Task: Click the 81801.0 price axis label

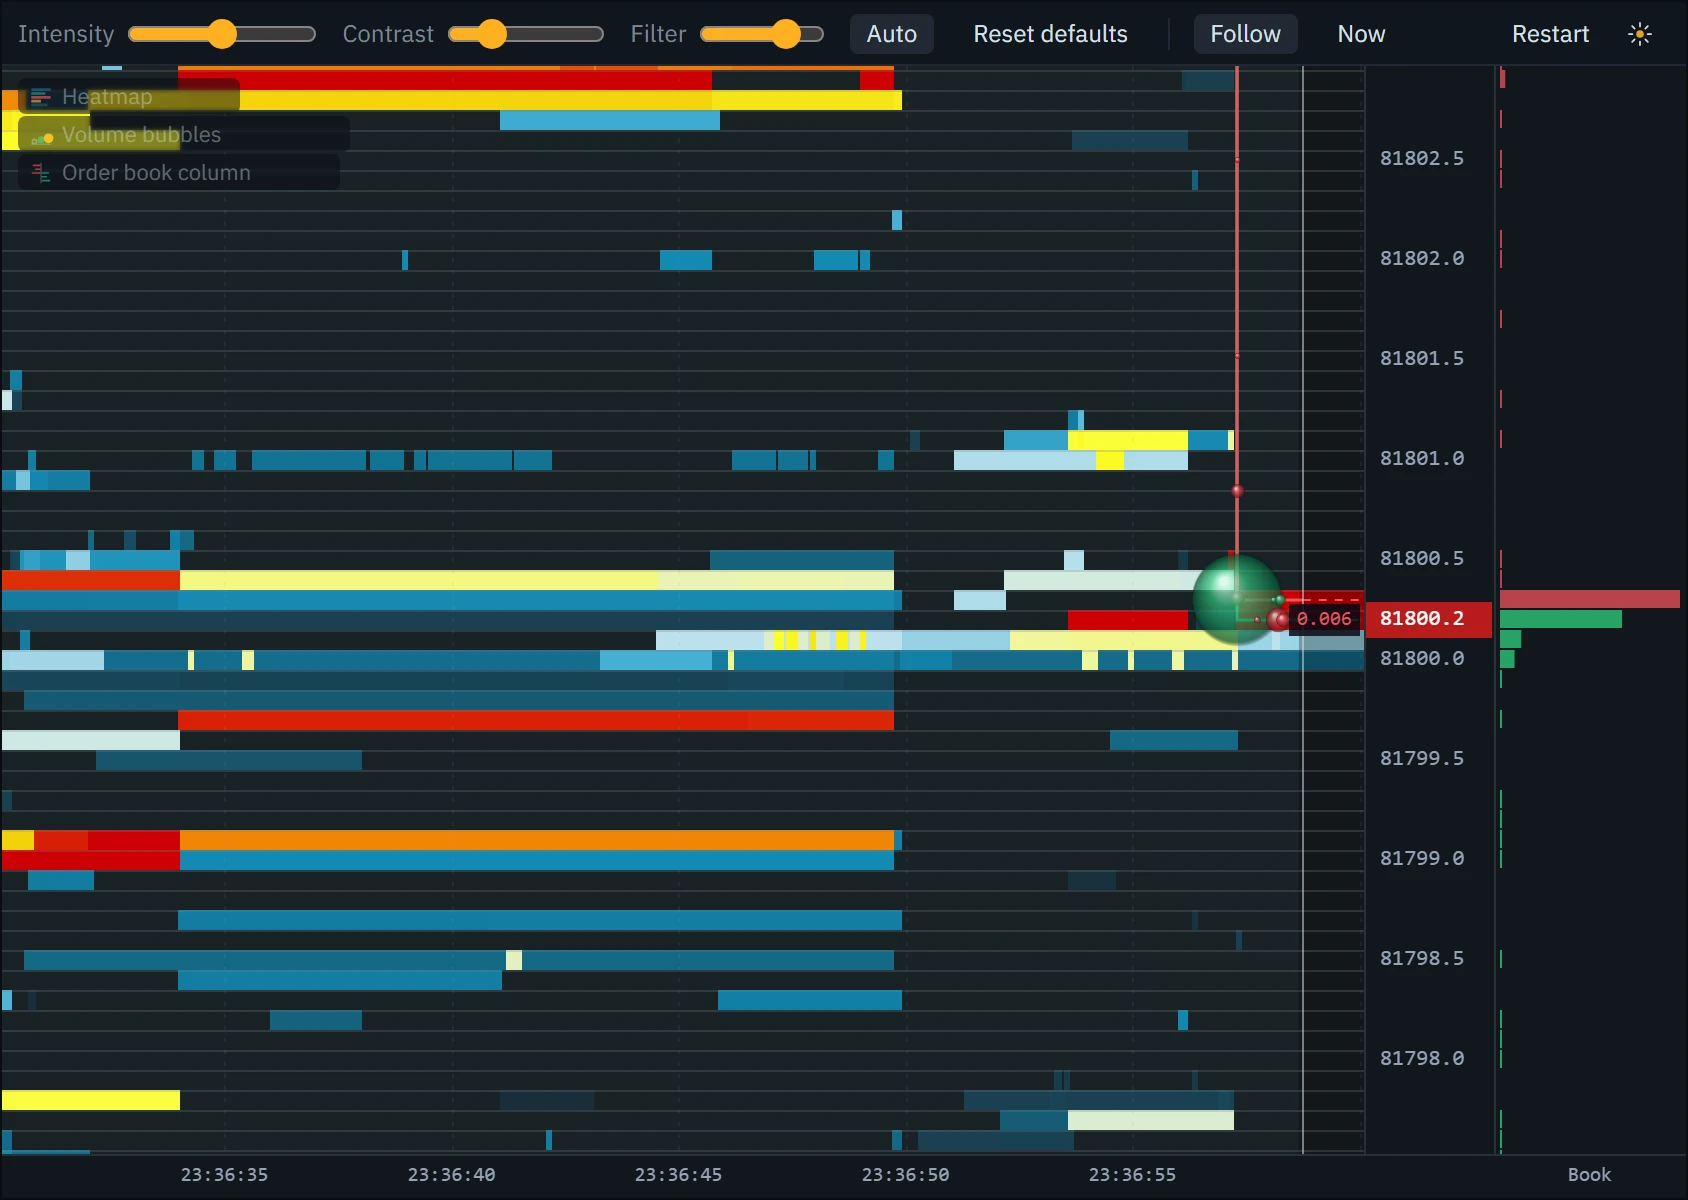Action: click(1421, 459)
